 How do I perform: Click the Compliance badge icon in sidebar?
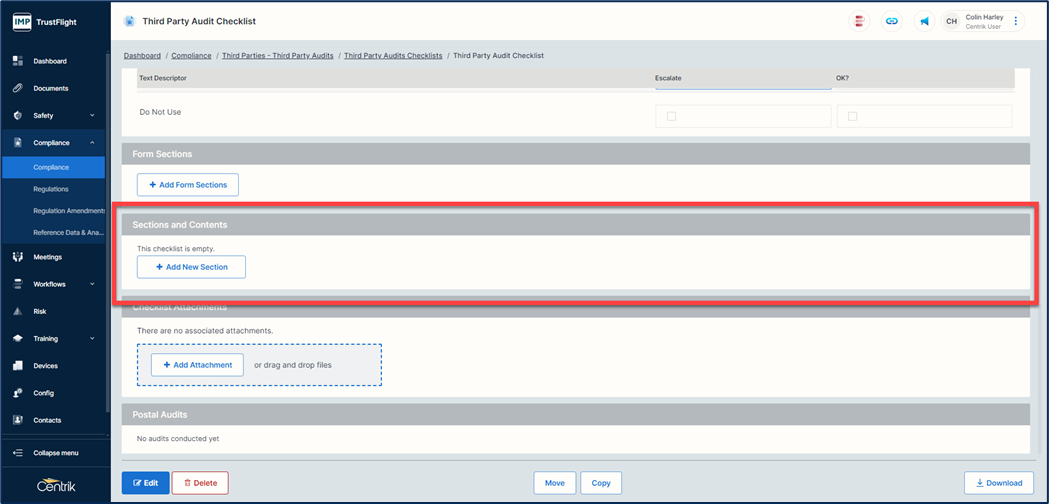click(x=18, y=143)
